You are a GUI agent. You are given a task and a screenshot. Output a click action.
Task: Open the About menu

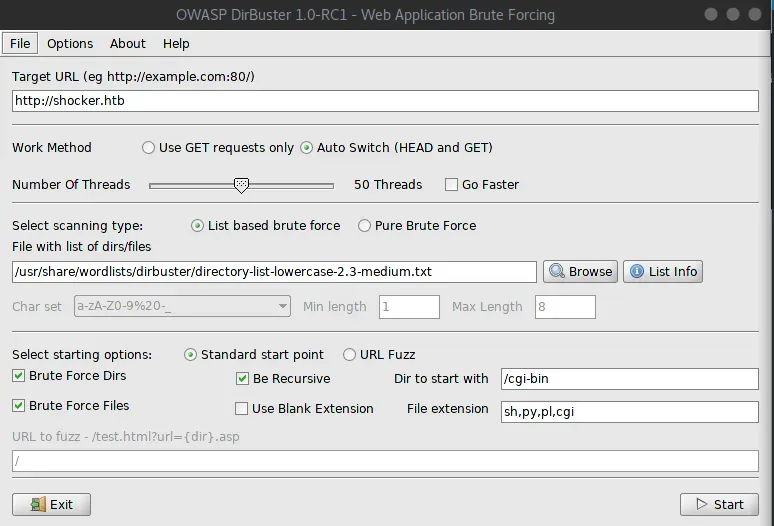128,43
